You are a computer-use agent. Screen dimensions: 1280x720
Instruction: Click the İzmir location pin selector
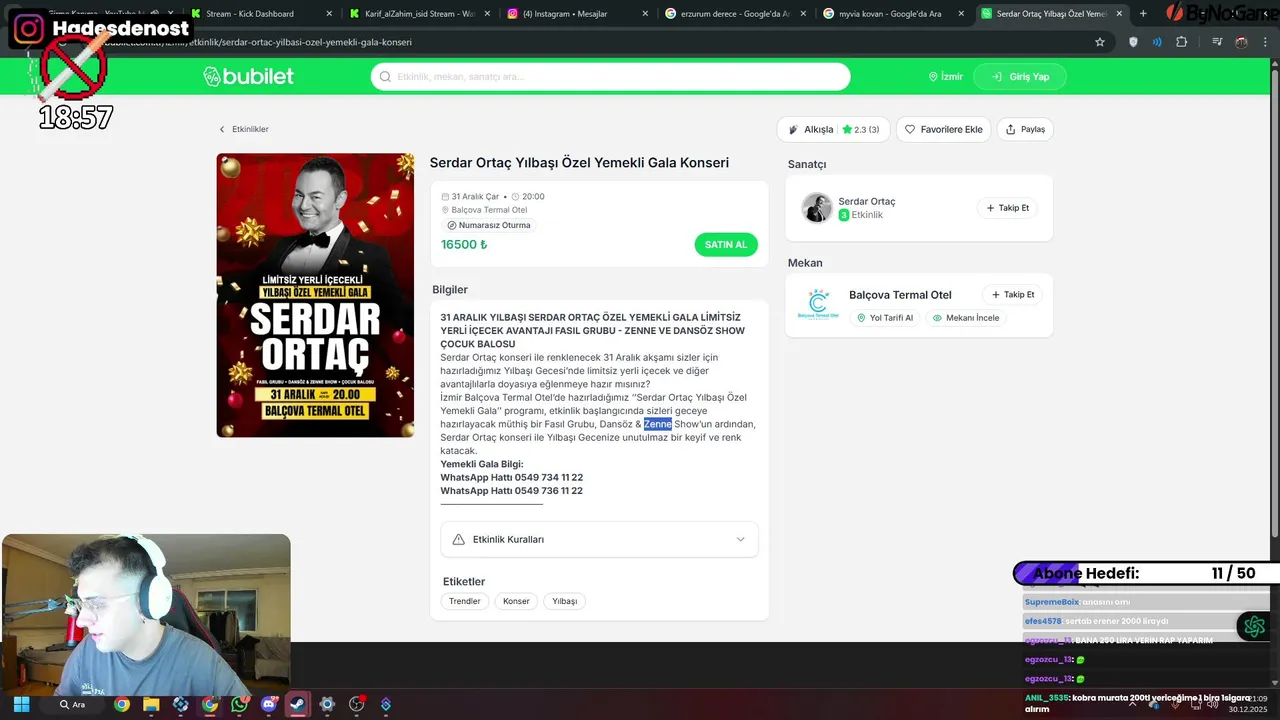pyautogui.click(x=945, y=77)
